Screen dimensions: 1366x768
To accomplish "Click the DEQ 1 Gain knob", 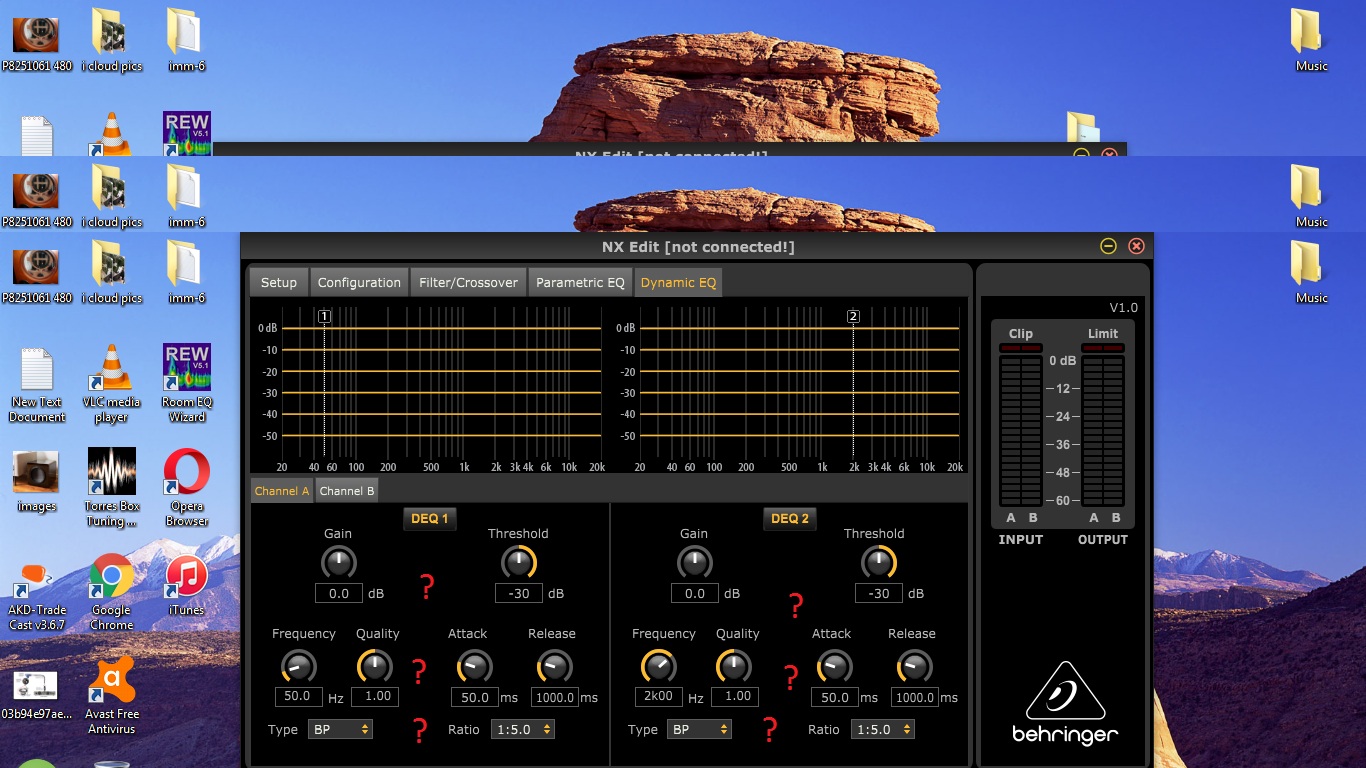I will [x=339, y=563].
